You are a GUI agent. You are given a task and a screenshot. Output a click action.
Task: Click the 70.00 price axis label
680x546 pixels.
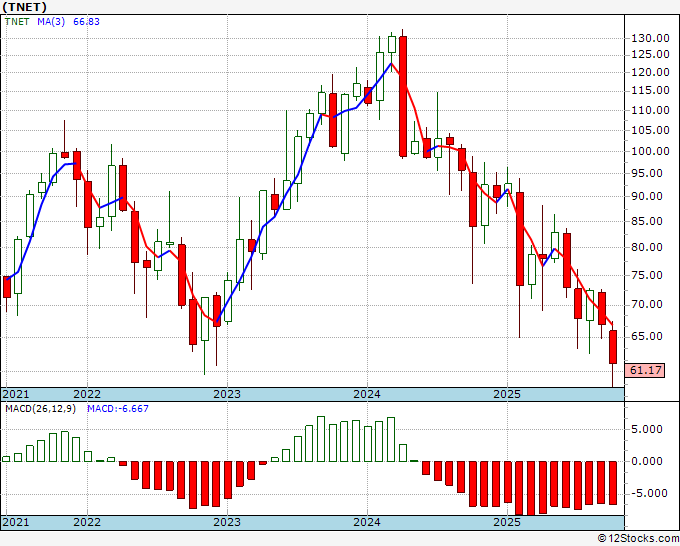pos(647,304)
